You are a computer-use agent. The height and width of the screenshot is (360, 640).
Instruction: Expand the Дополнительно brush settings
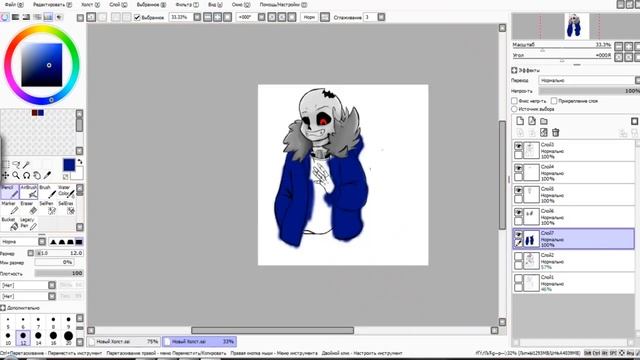(3, 308)
